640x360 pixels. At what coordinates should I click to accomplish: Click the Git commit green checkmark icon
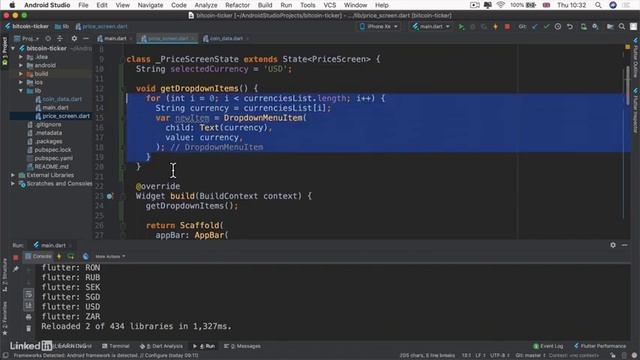tap(546, 27)
